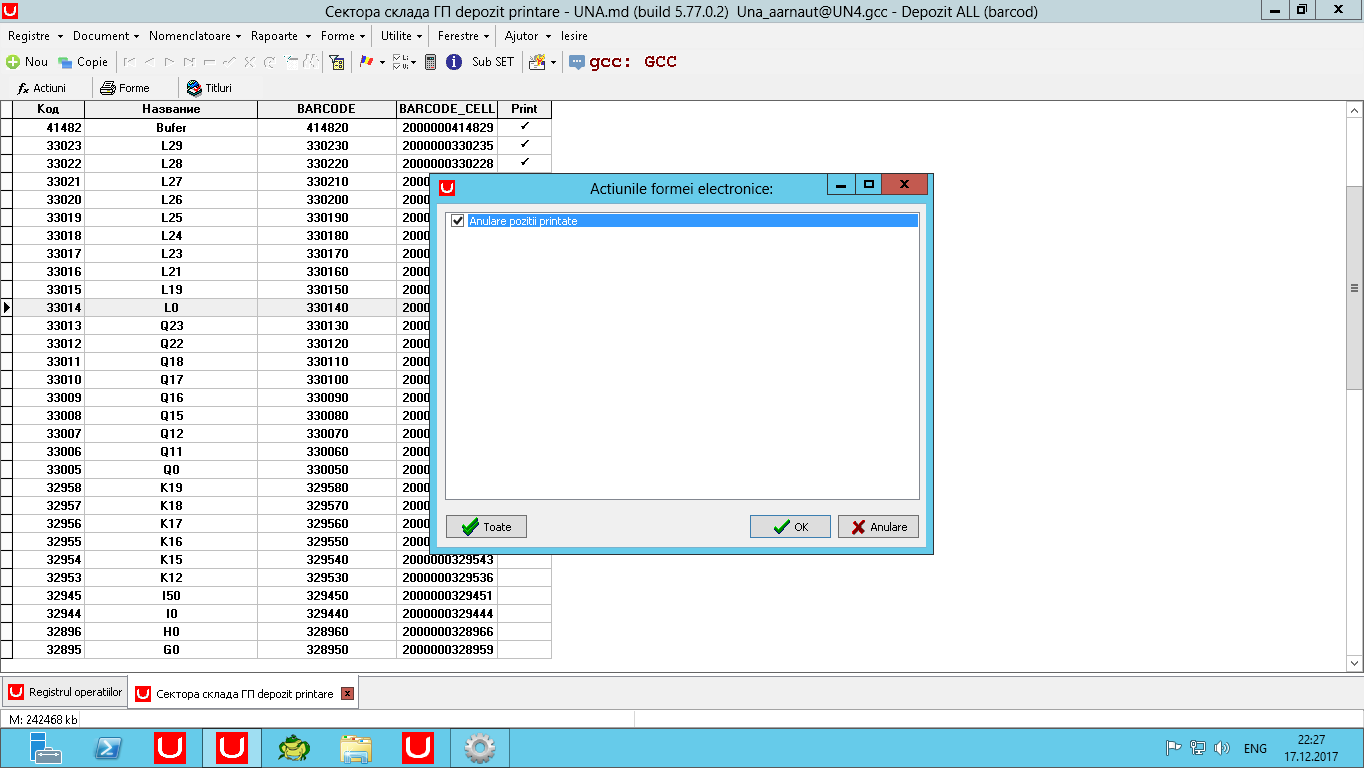Image resolution: width=1364 pixels, height=768 pixels.
Task: Toggle the Print checkmark for the L28 row
Action: coord(524,163)
